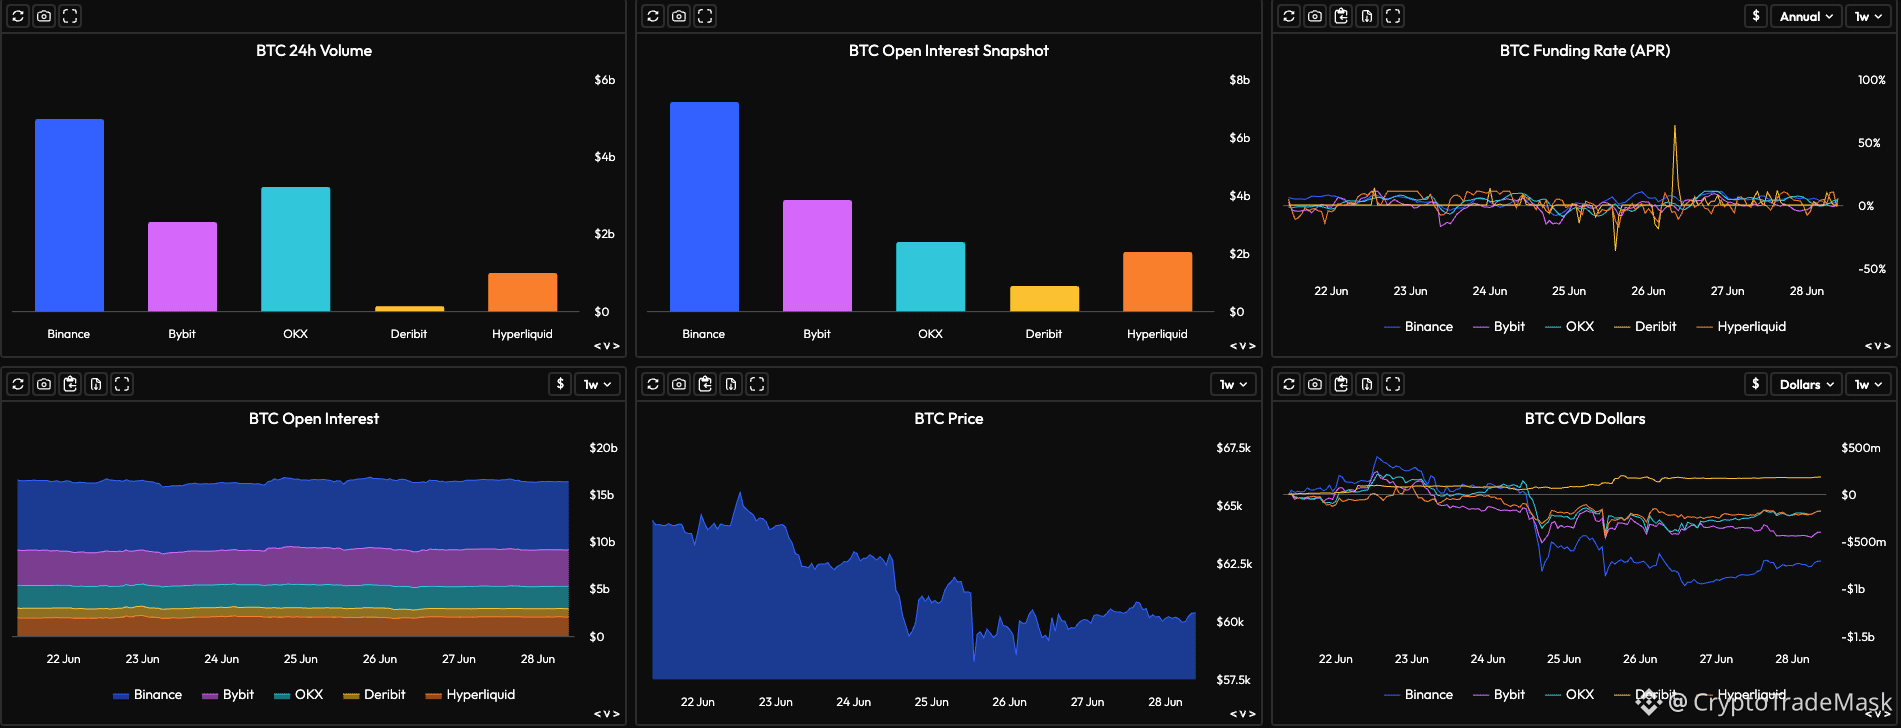Select the Deribit bar in Open Interest Snapshot
1901x728 pixels.
(x=1044, y=299)
